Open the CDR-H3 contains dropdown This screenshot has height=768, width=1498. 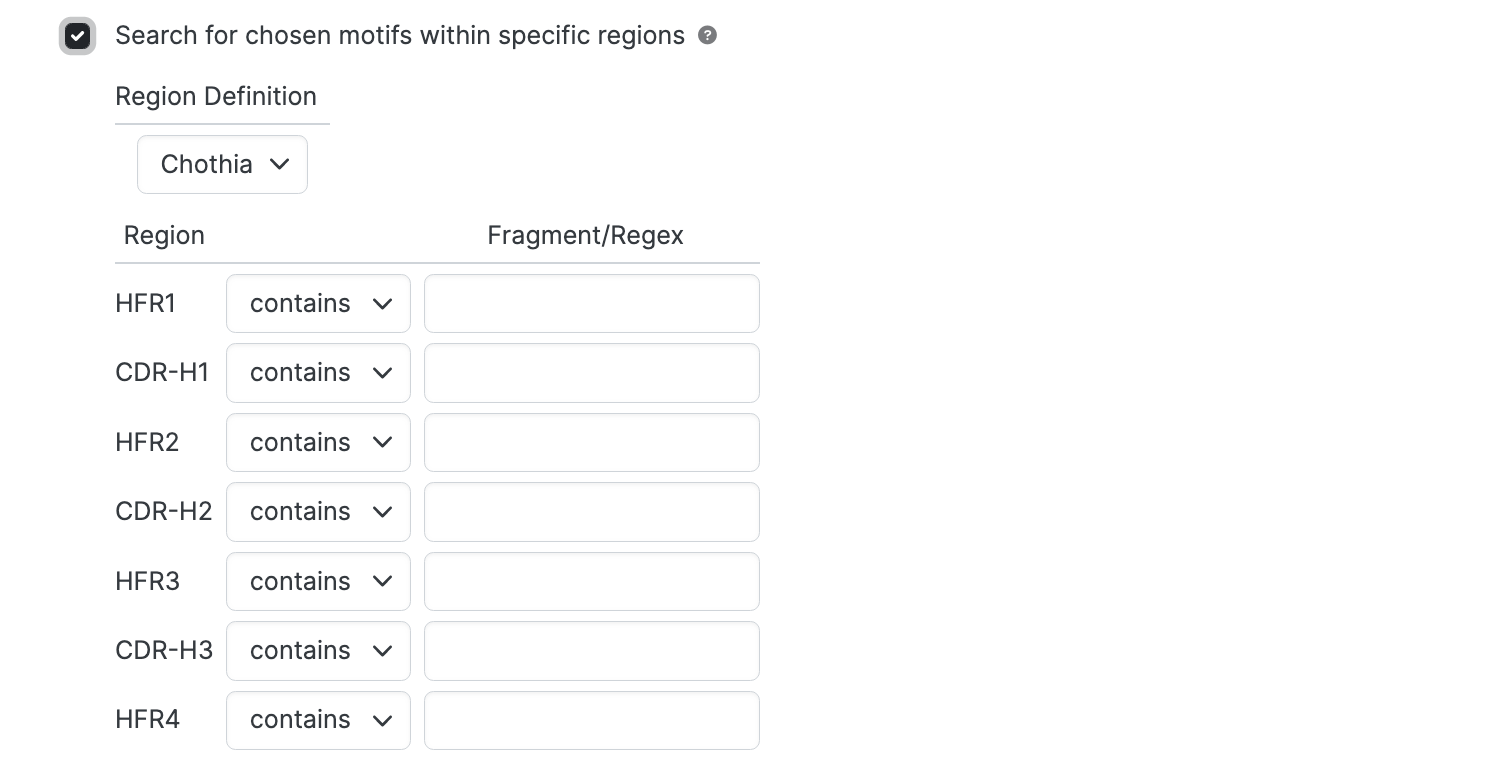point(318,651)
